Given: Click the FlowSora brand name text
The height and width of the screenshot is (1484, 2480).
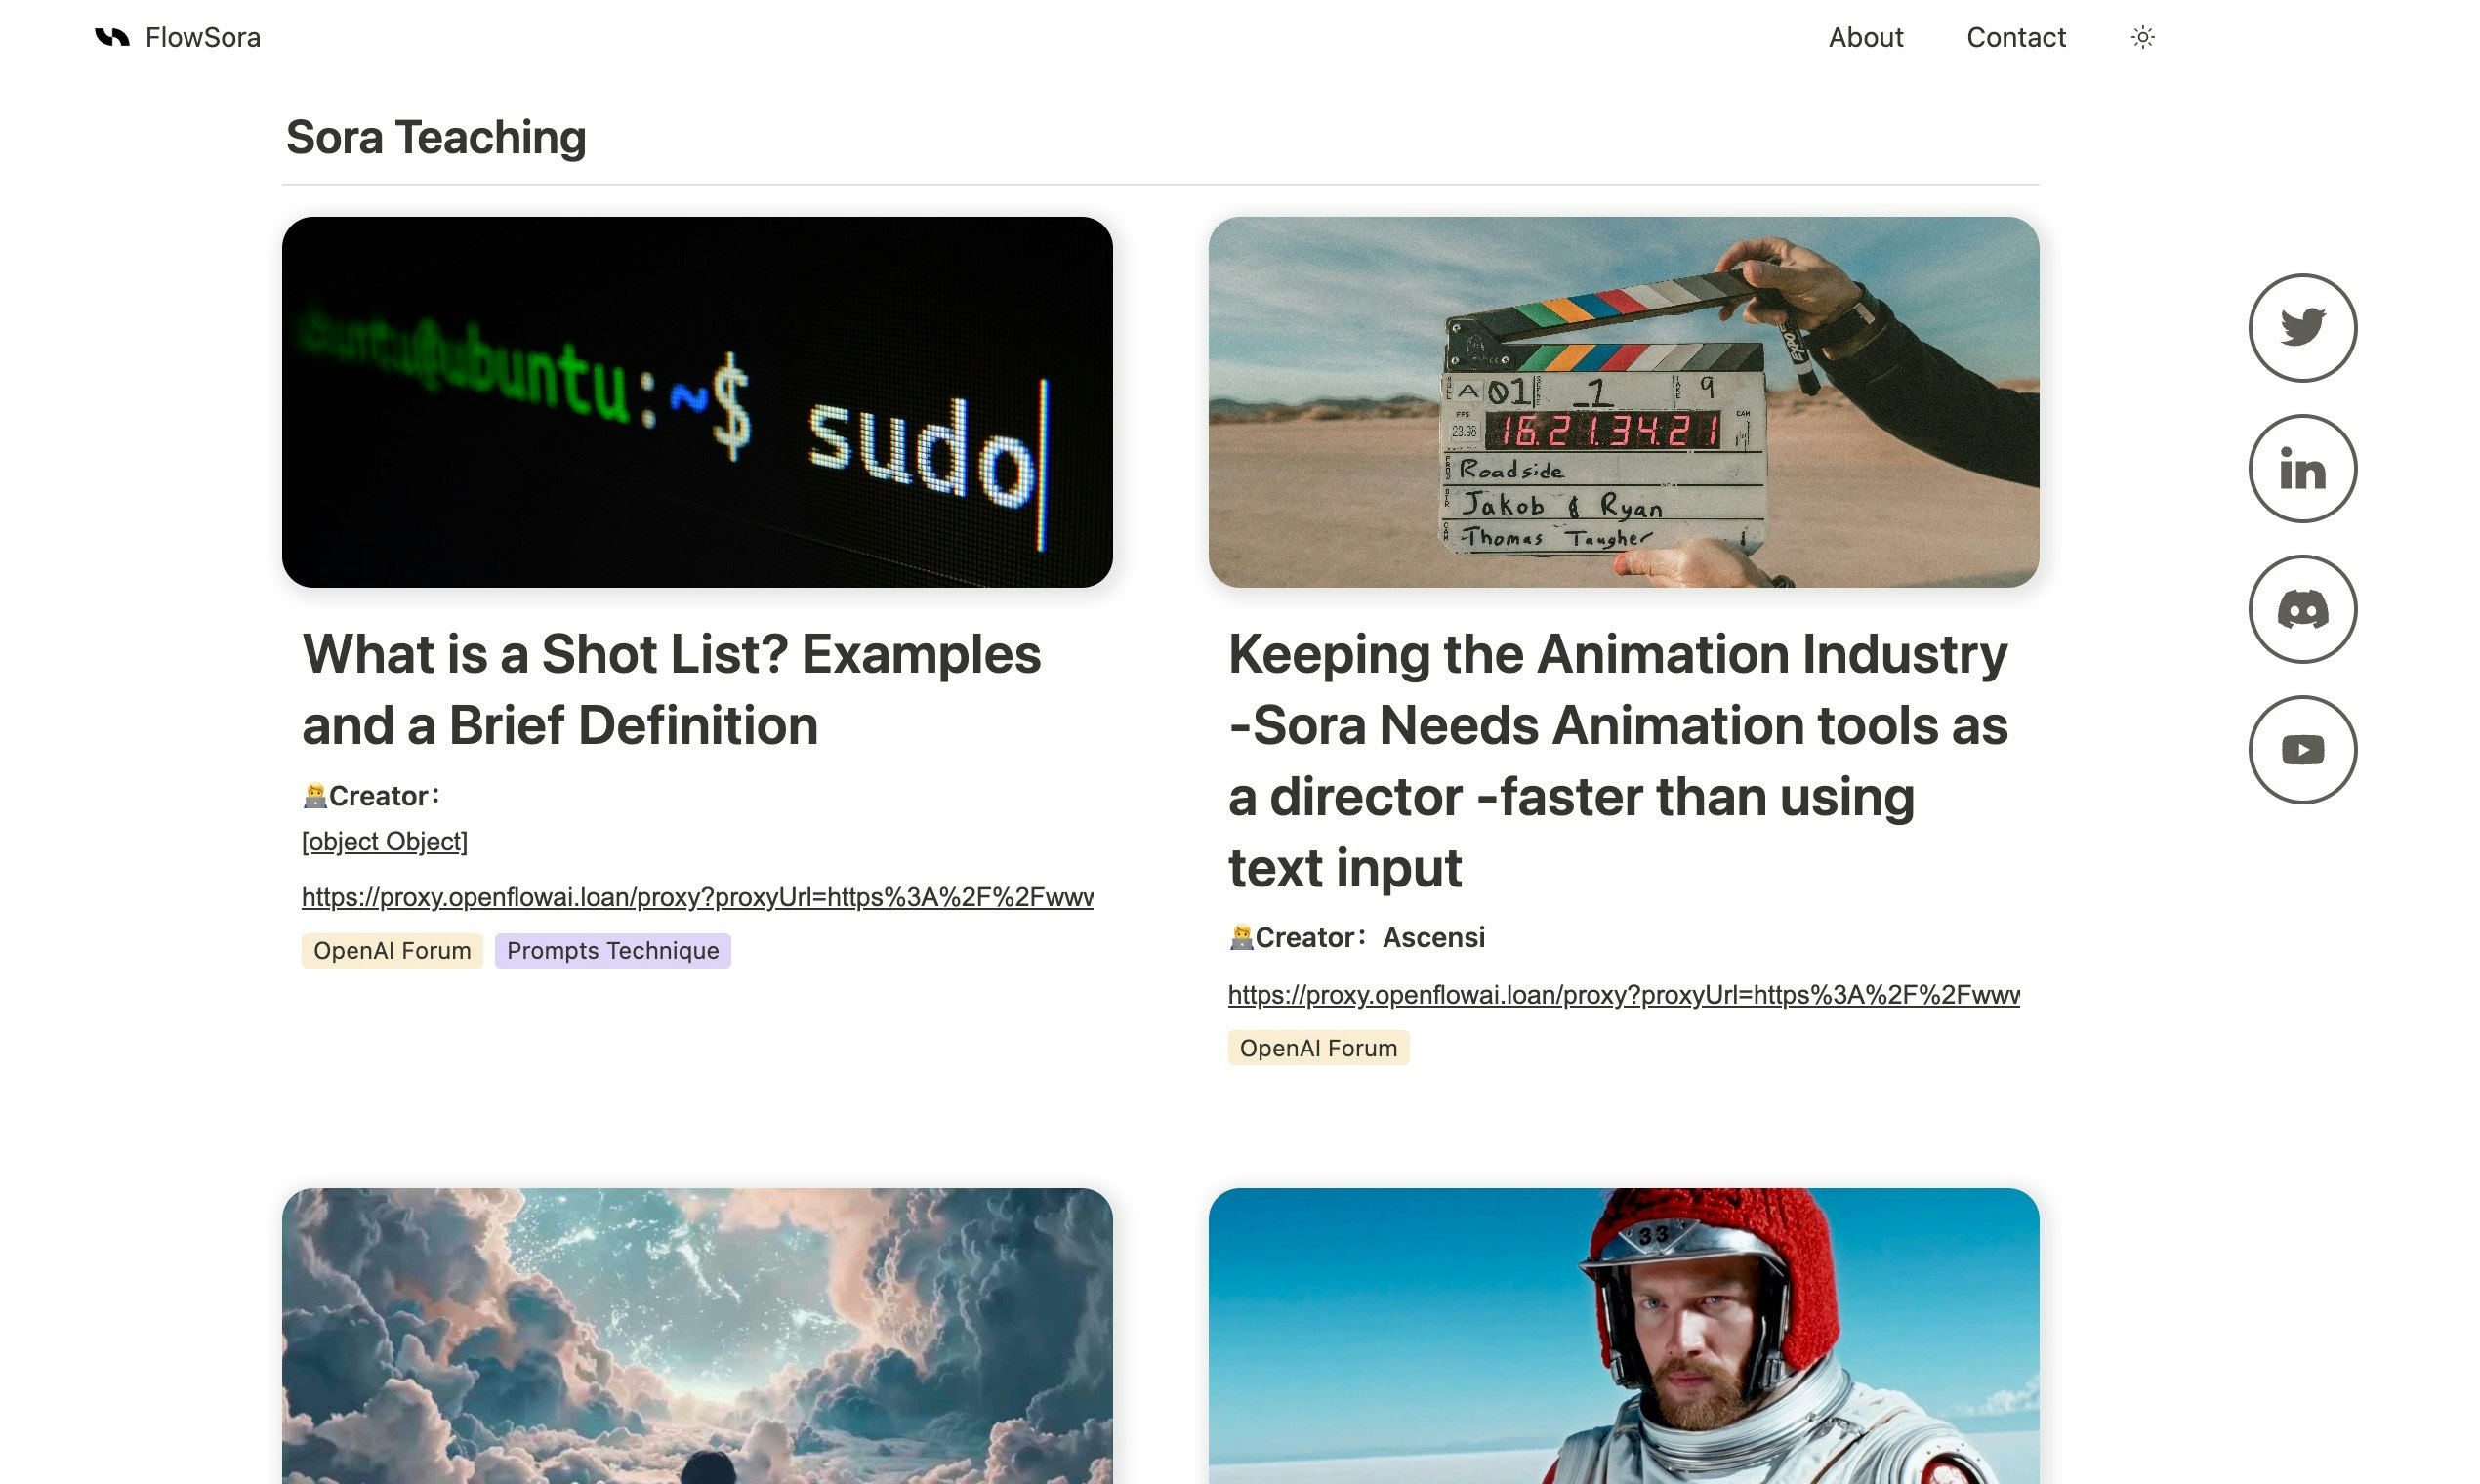Looking at the screenshot, I should [203, 38].
